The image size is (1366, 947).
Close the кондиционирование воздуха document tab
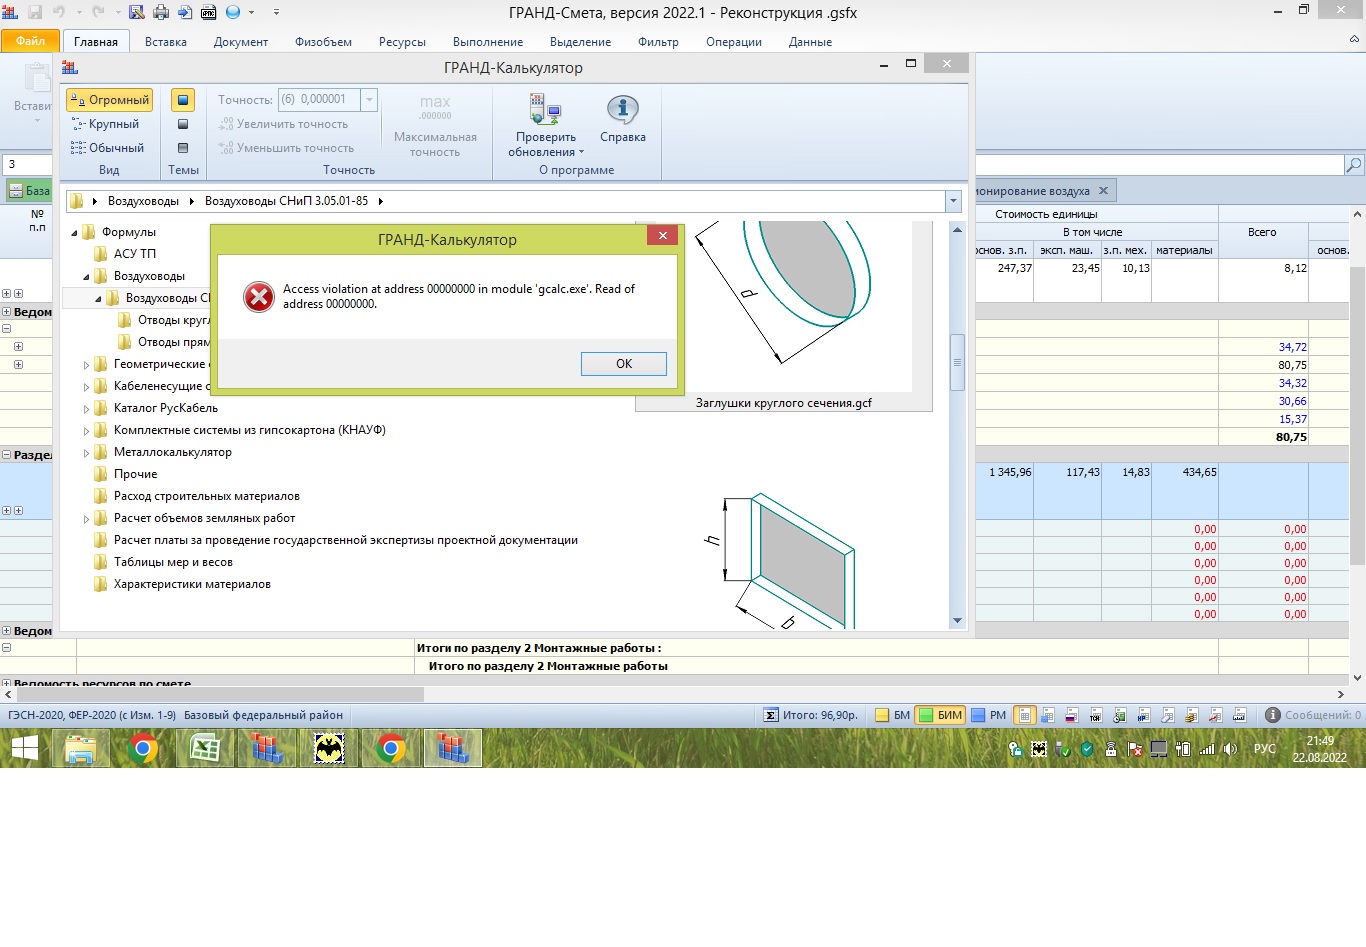click(1103, 191)
